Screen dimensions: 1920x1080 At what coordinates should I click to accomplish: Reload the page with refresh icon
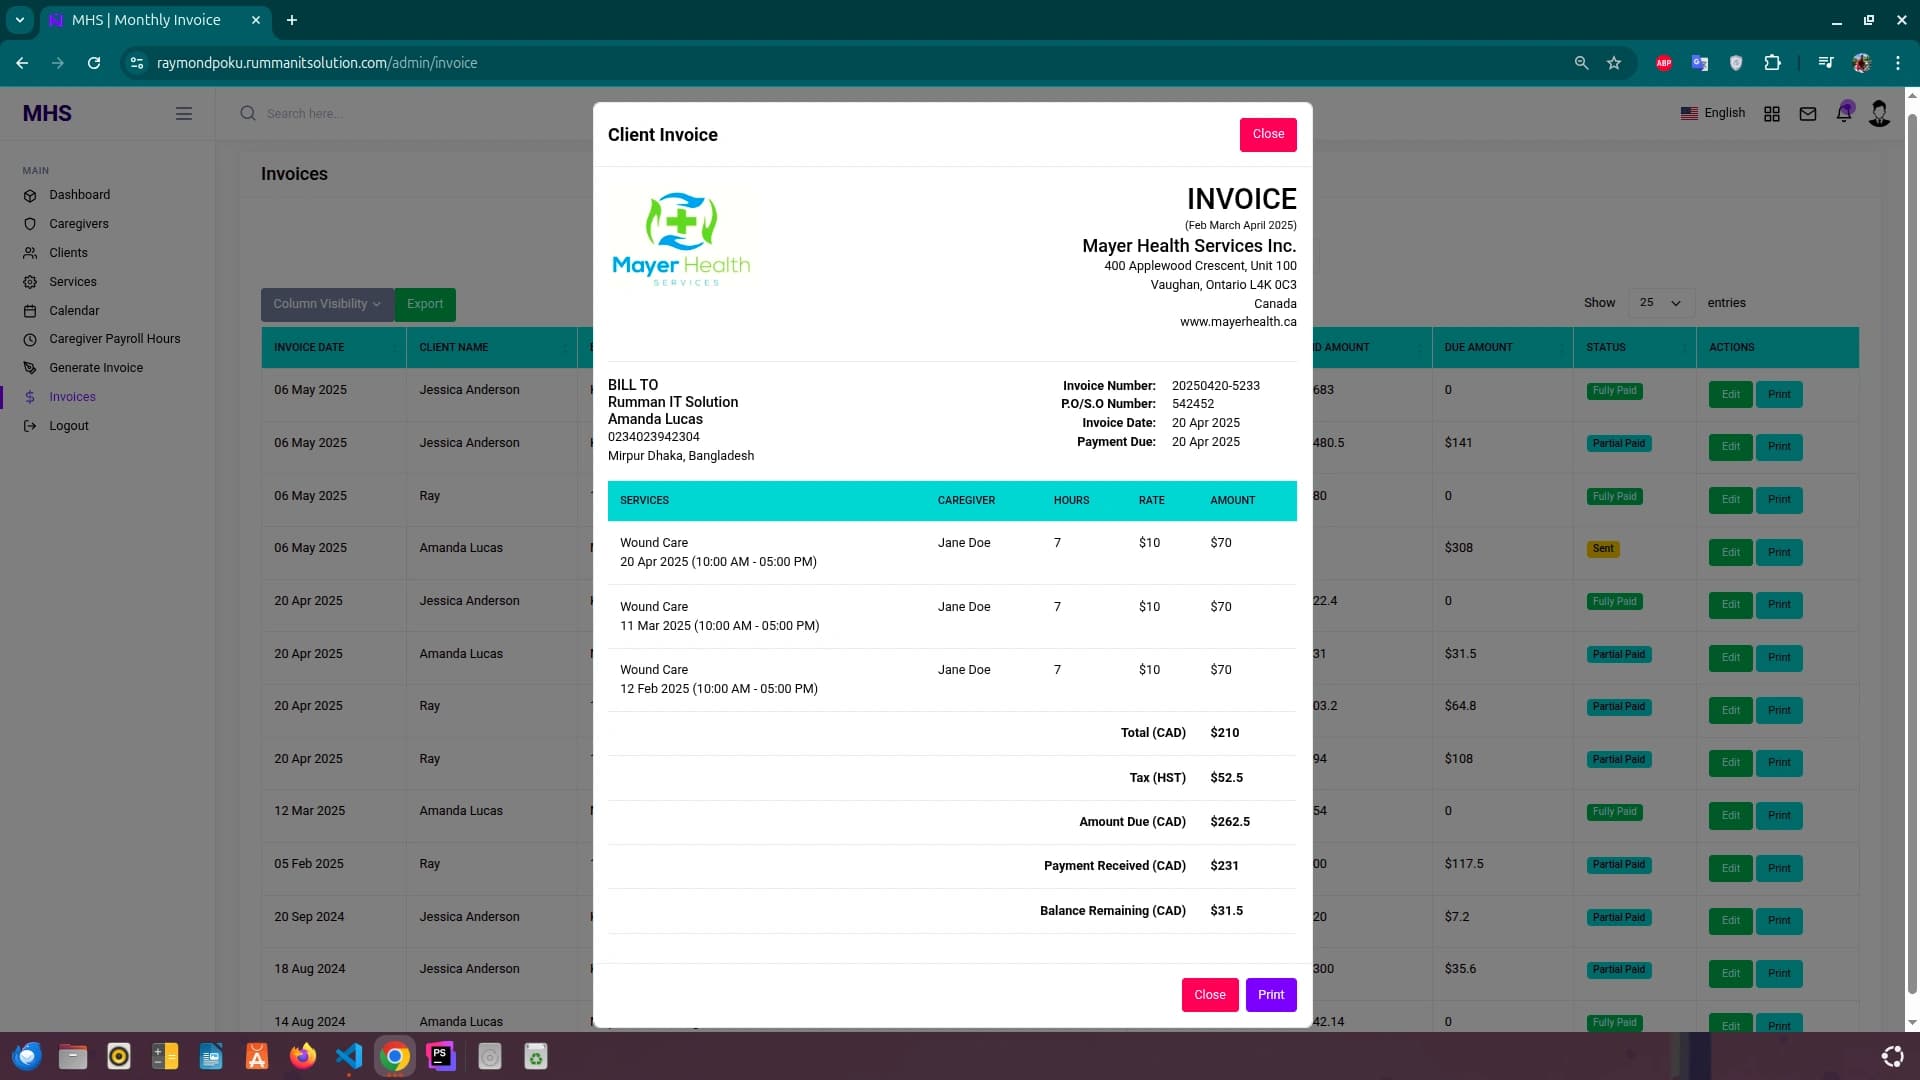pos(94,63)
